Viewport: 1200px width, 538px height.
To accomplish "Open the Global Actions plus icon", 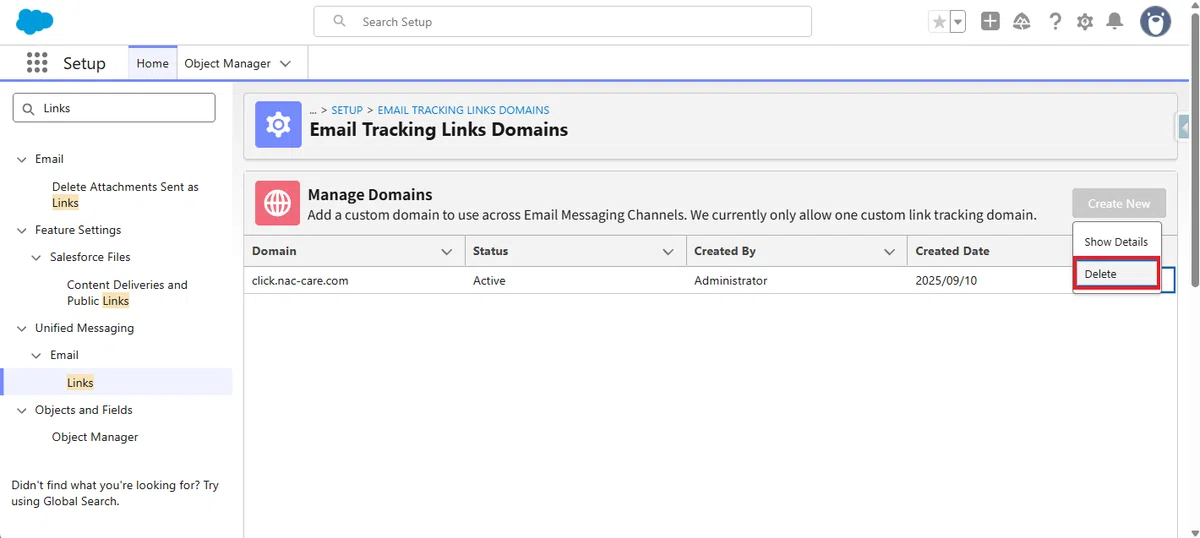I will pos(990,21).
